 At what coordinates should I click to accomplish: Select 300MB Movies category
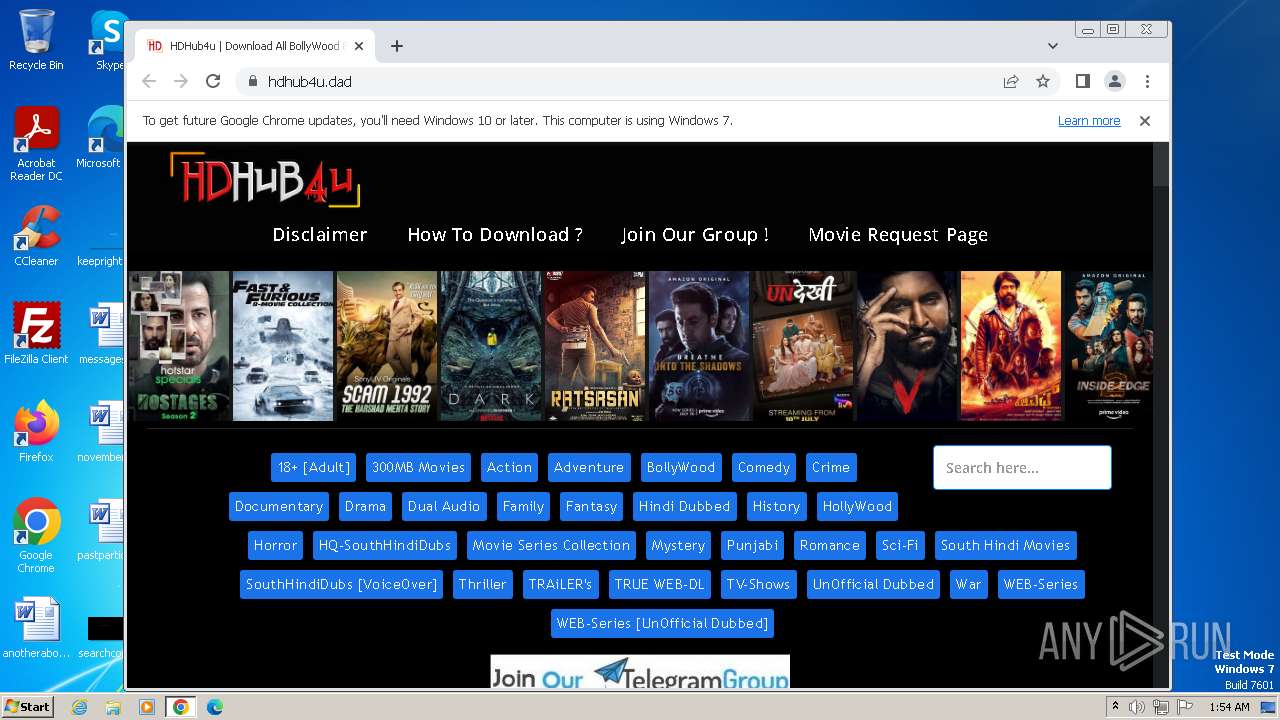coord(418,468)
